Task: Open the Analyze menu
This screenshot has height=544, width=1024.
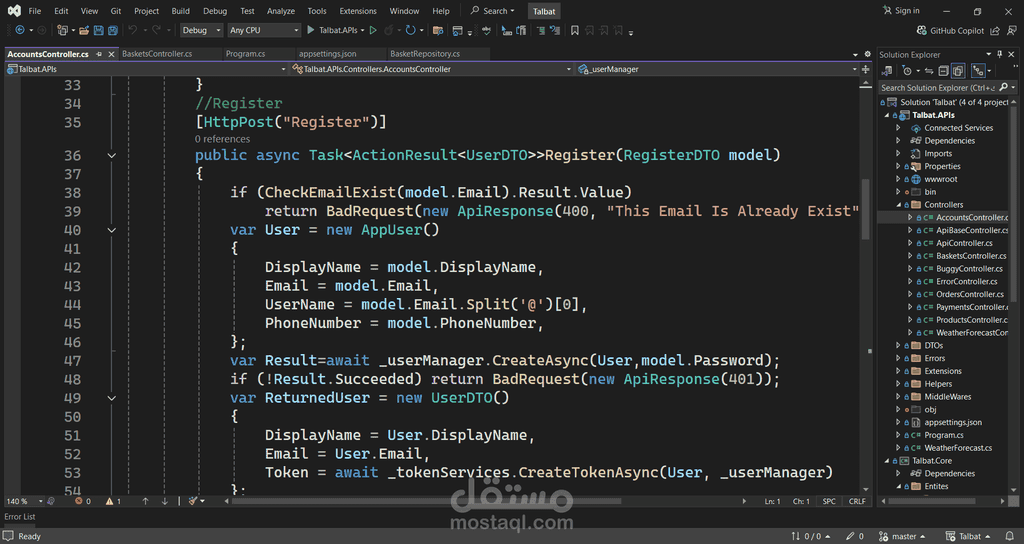Action: tap(281, 11)
